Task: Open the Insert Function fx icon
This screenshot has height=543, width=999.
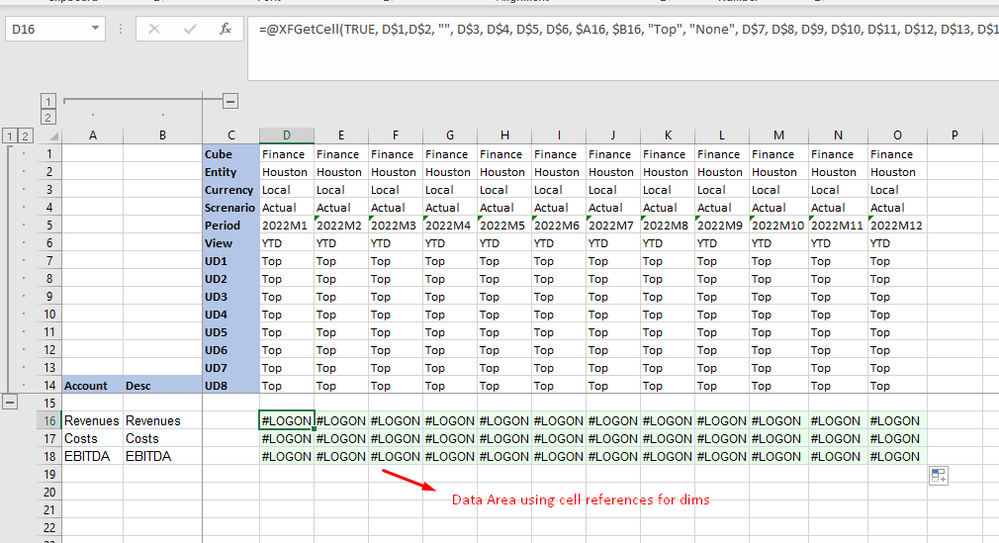Action: tap(225, 29)
